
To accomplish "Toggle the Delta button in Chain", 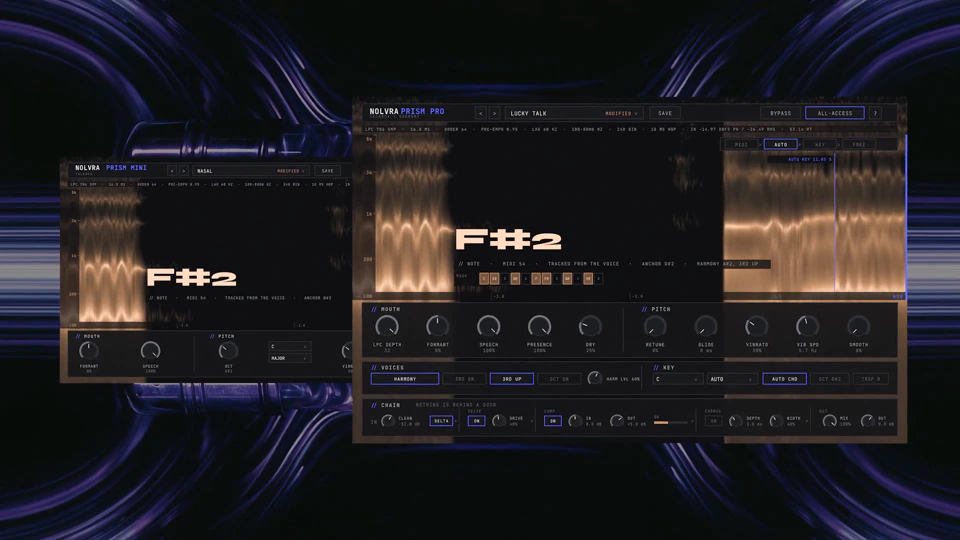I will click(x=441, y=421).
